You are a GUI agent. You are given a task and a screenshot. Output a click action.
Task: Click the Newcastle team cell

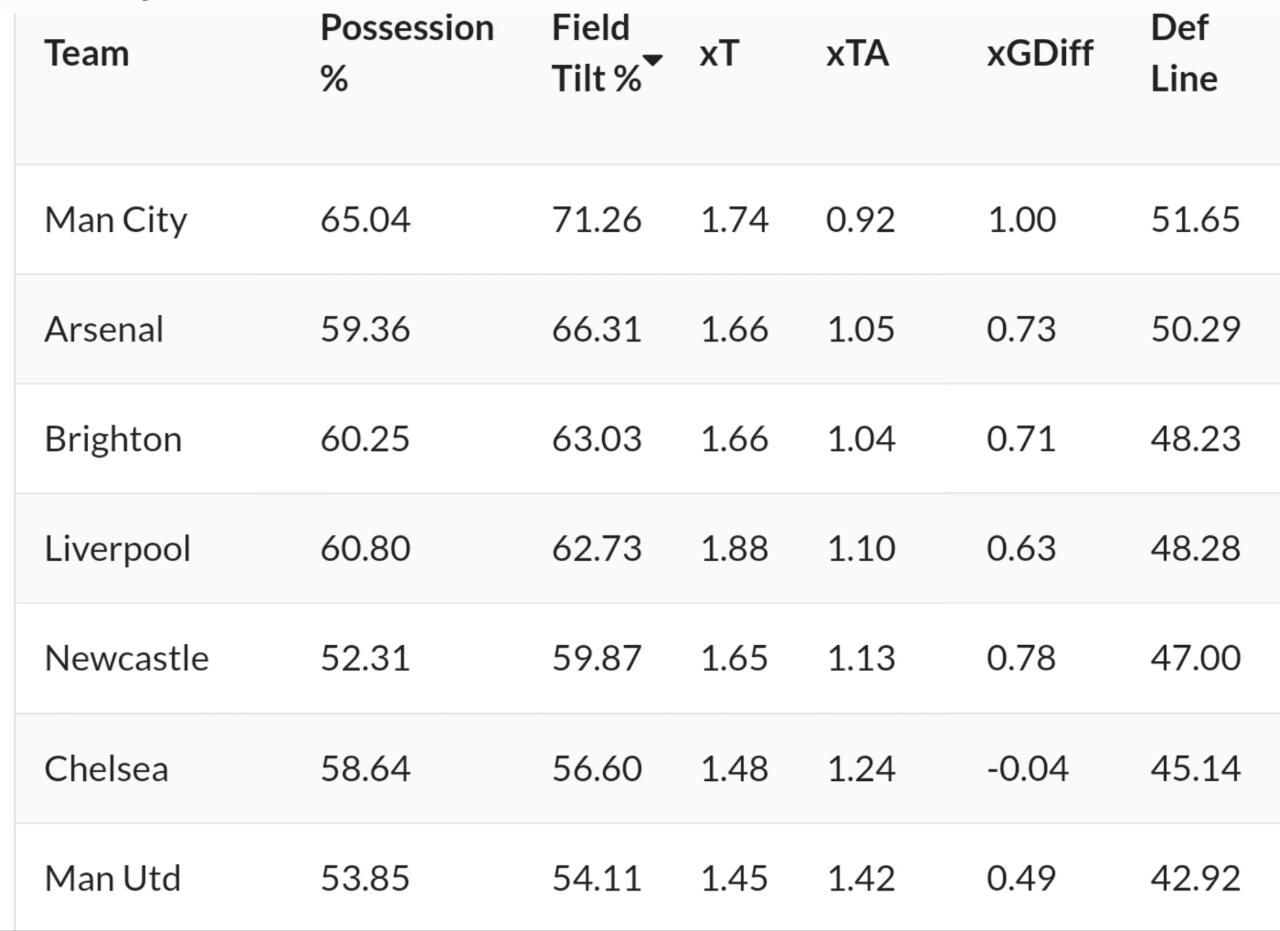point(126,658)
